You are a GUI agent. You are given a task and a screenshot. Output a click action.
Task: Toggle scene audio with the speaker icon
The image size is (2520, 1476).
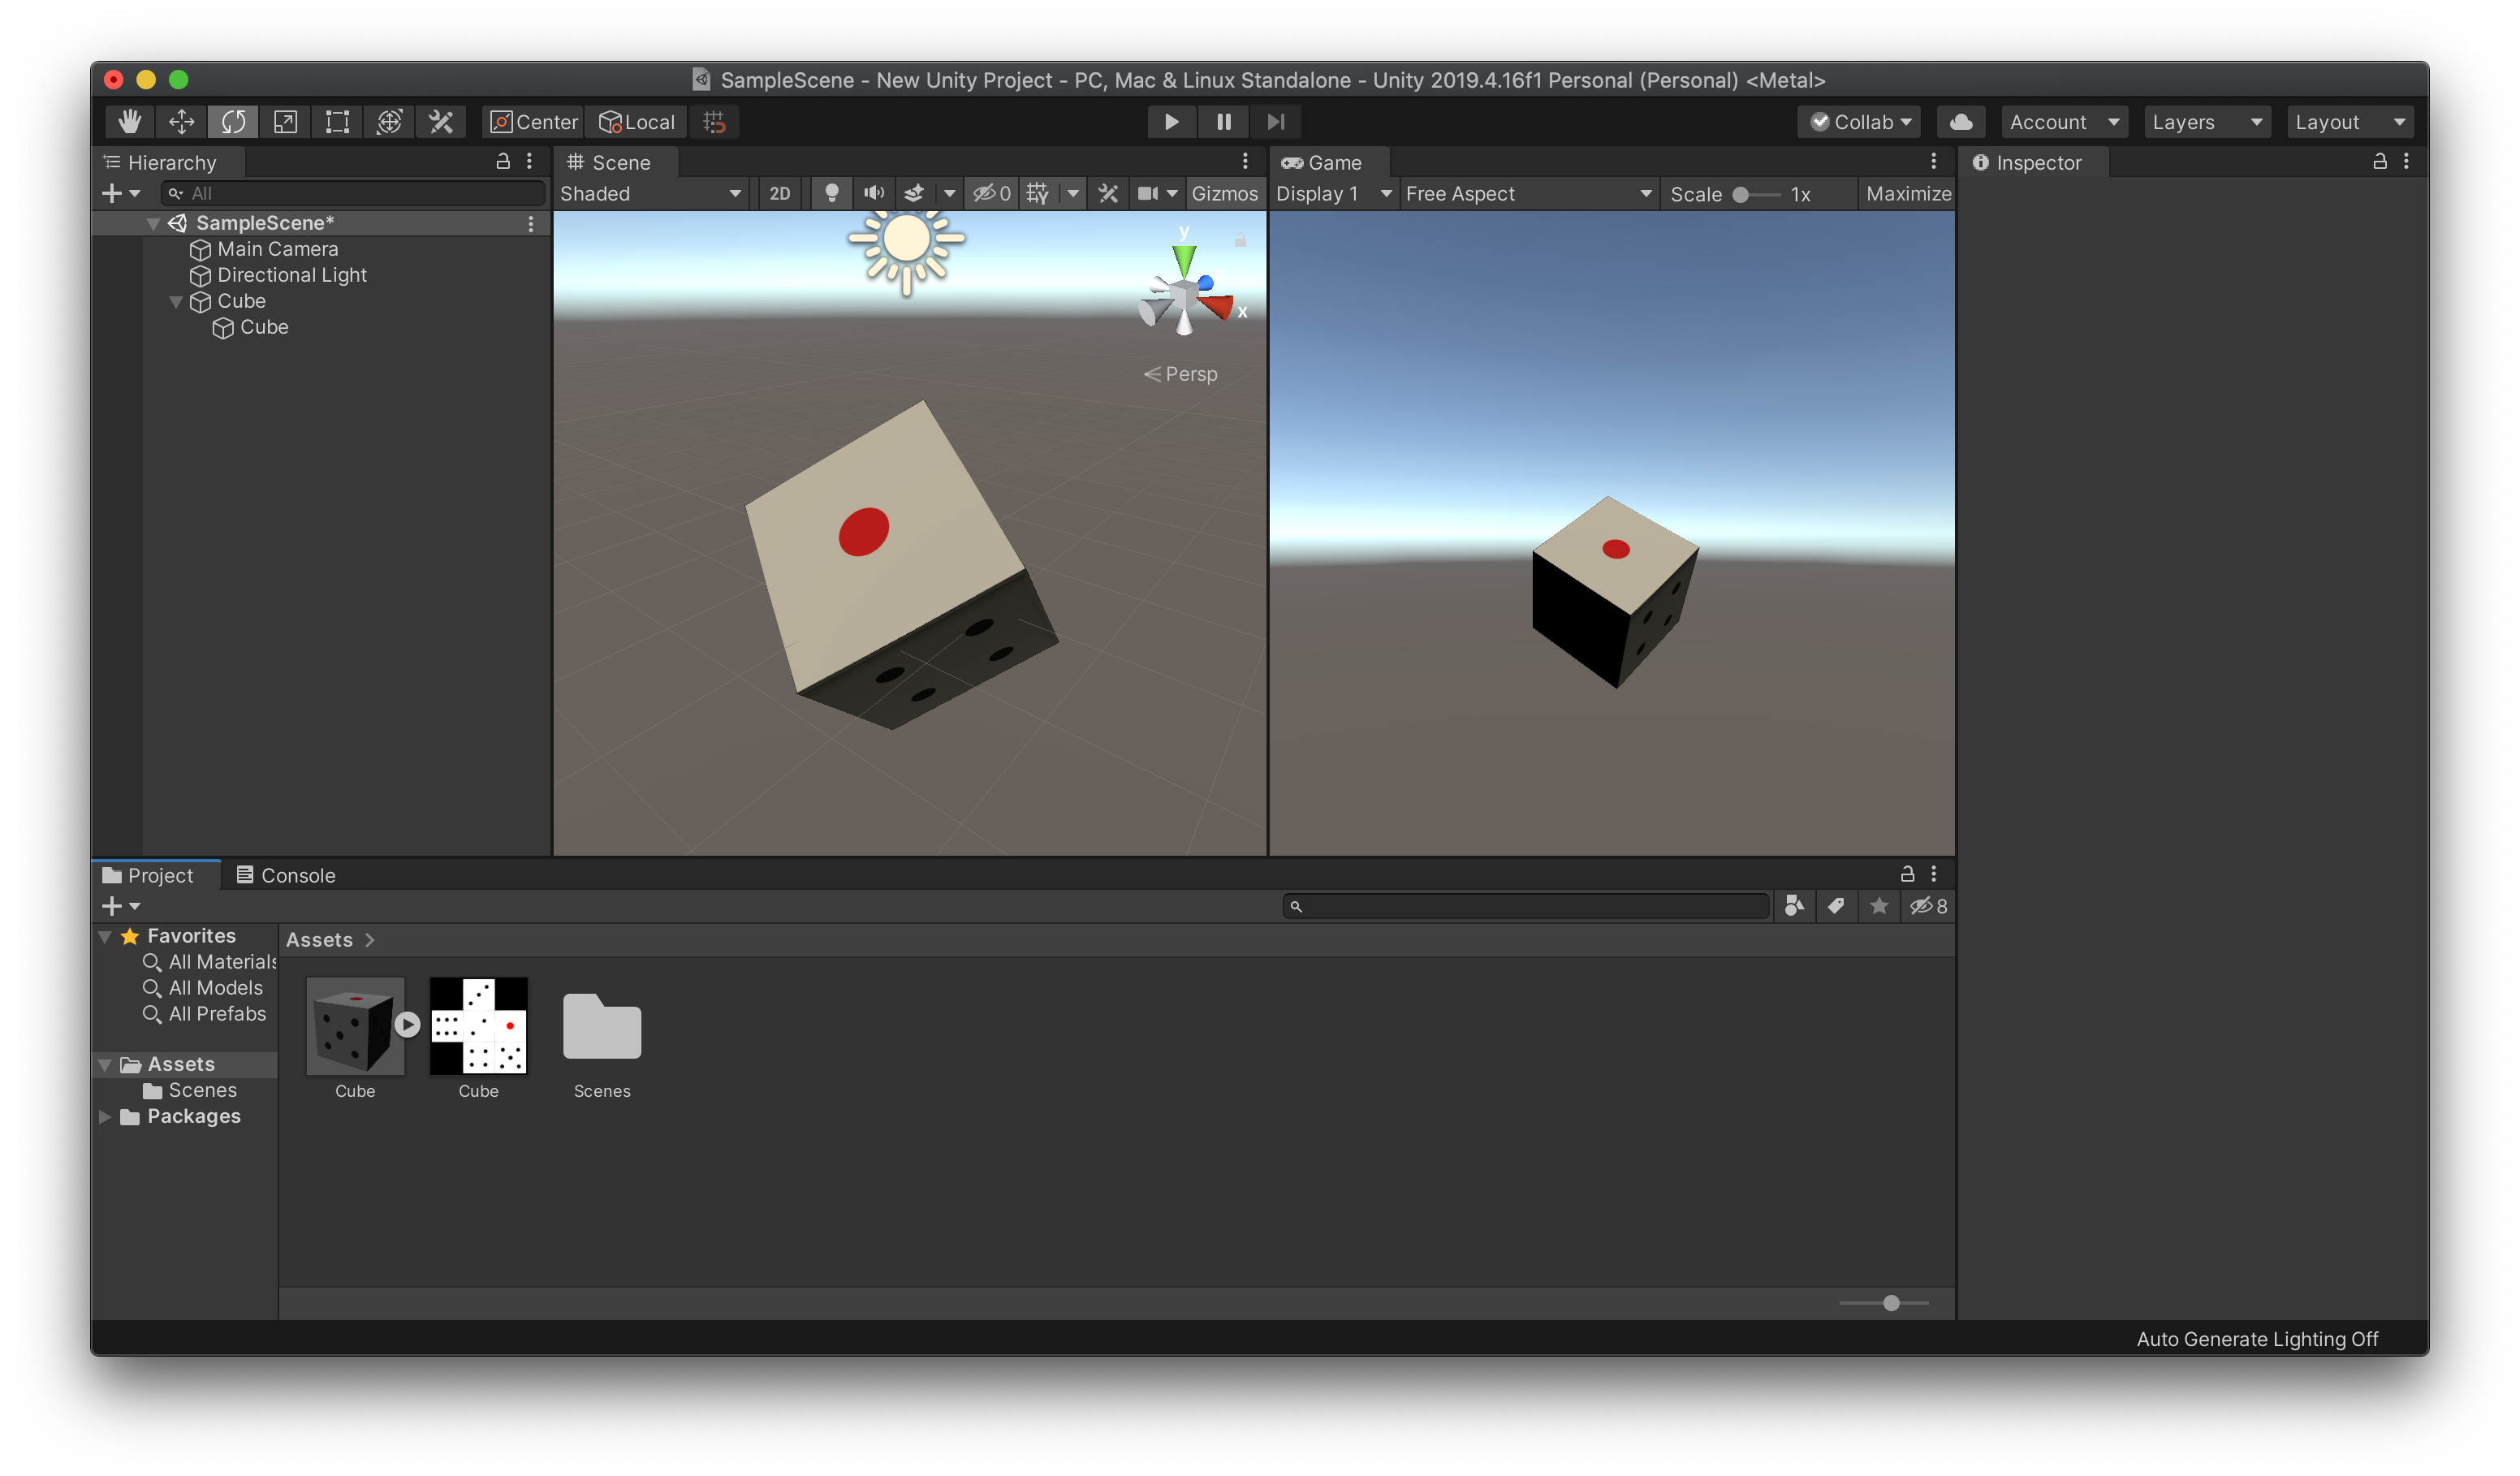(x=873, y=194)
